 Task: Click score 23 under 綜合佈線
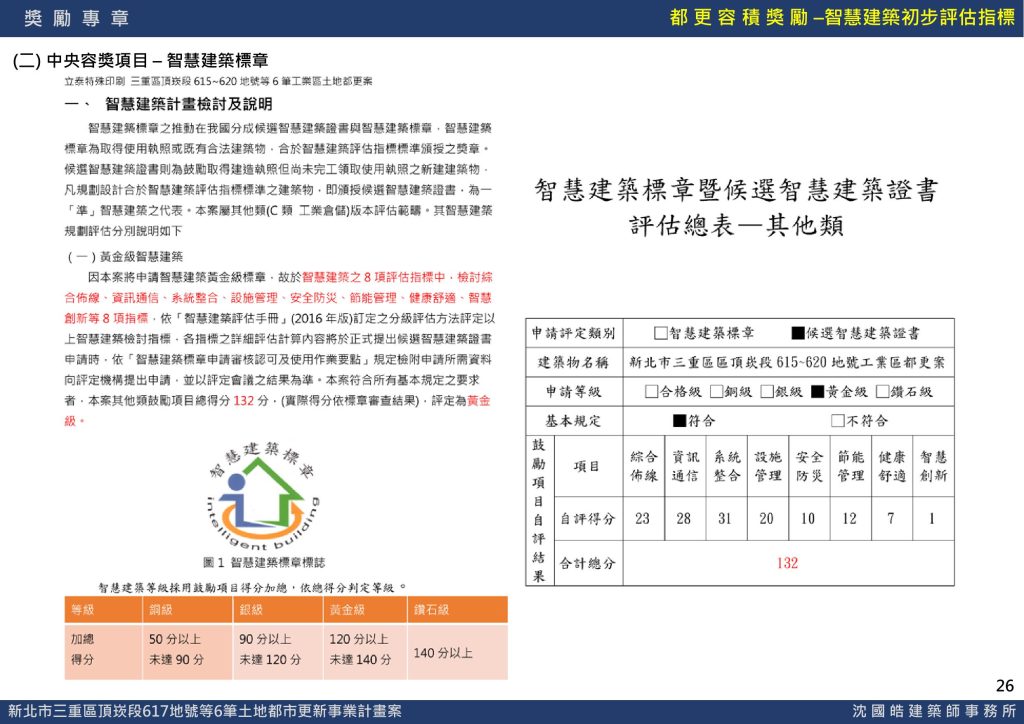[x=642, y=518]
